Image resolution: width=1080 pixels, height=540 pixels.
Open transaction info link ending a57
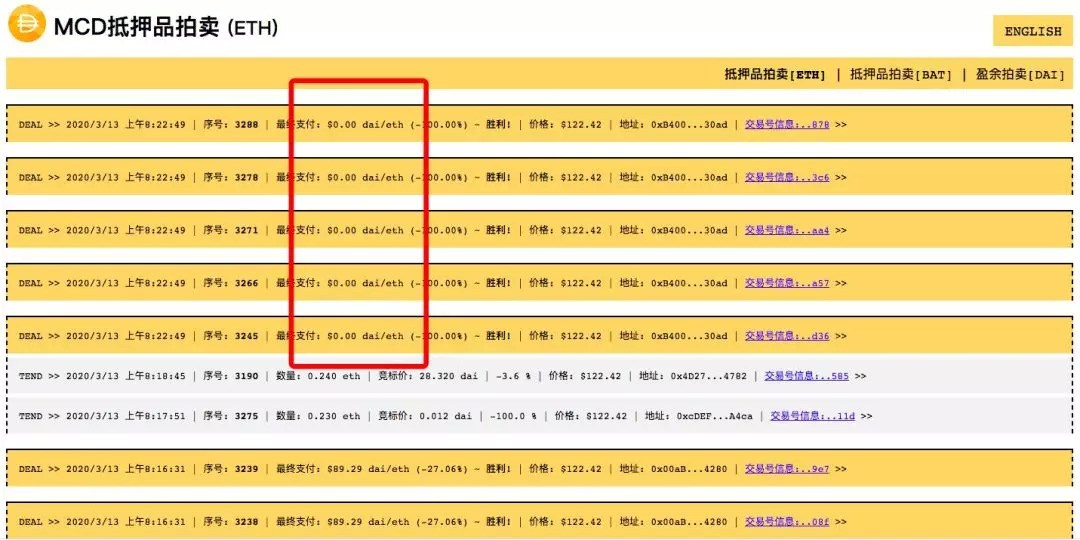[787, 283]
